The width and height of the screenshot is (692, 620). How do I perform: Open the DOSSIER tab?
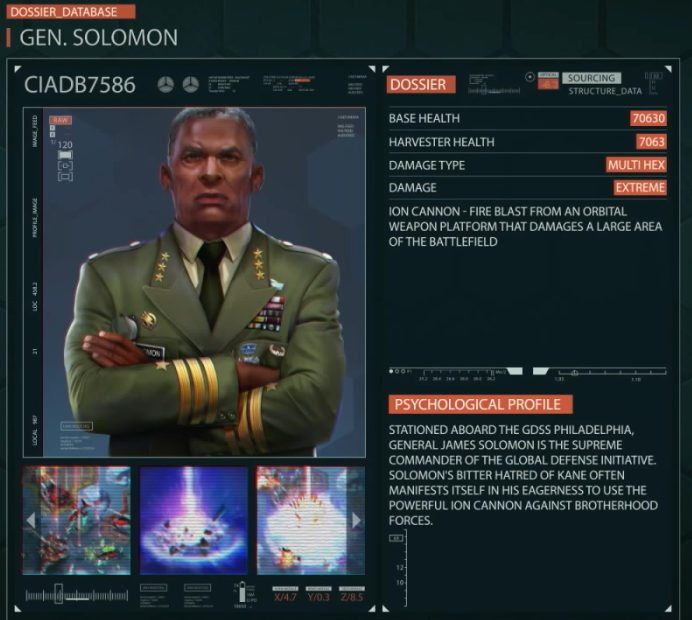(421, 84)
